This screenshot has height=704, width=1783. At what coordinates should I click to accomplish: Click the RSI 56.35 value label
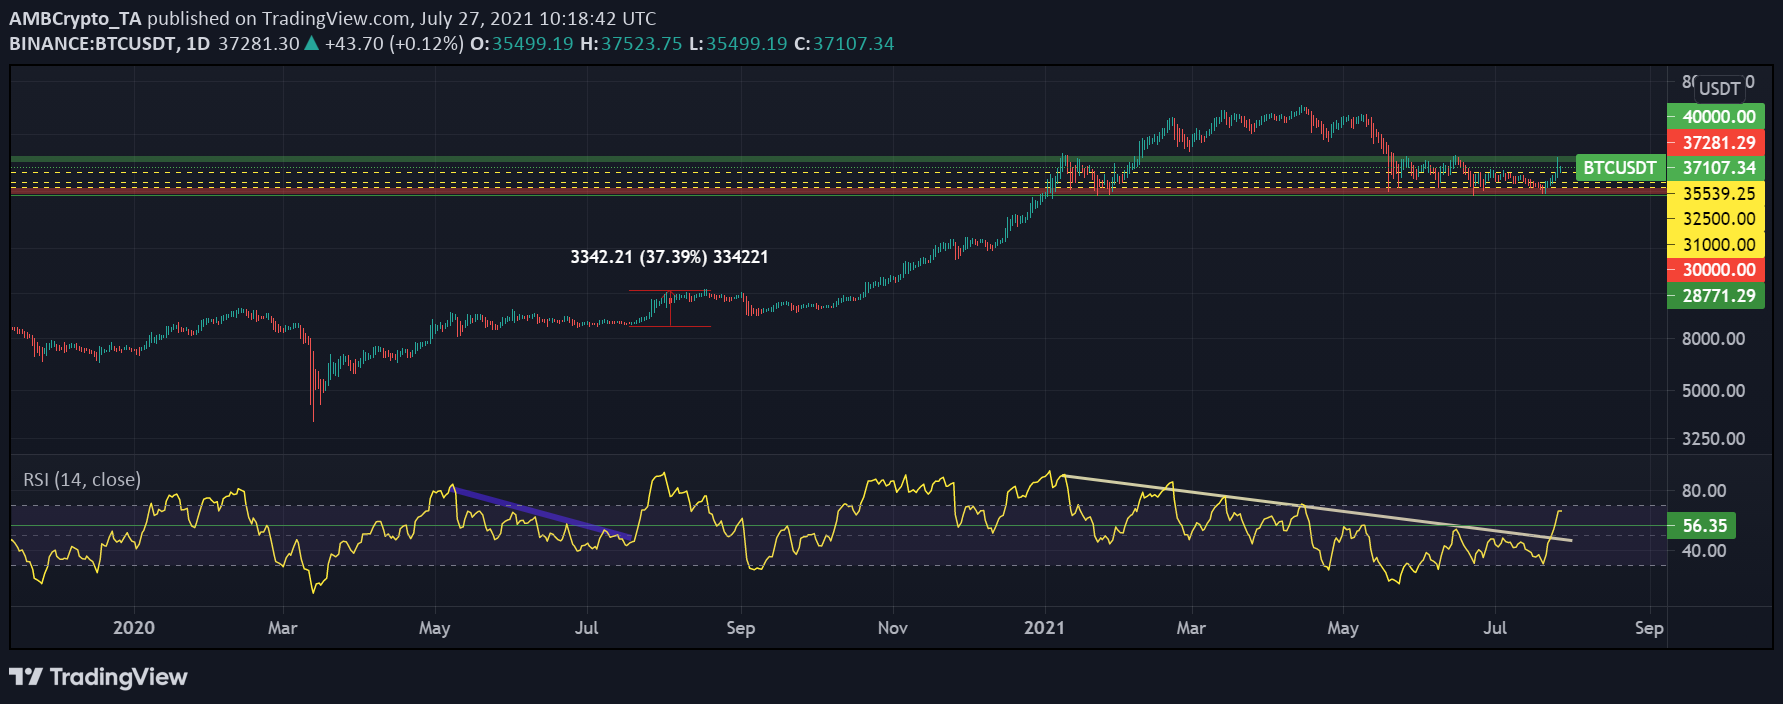pyautogui.click(x=1704, y=525)
